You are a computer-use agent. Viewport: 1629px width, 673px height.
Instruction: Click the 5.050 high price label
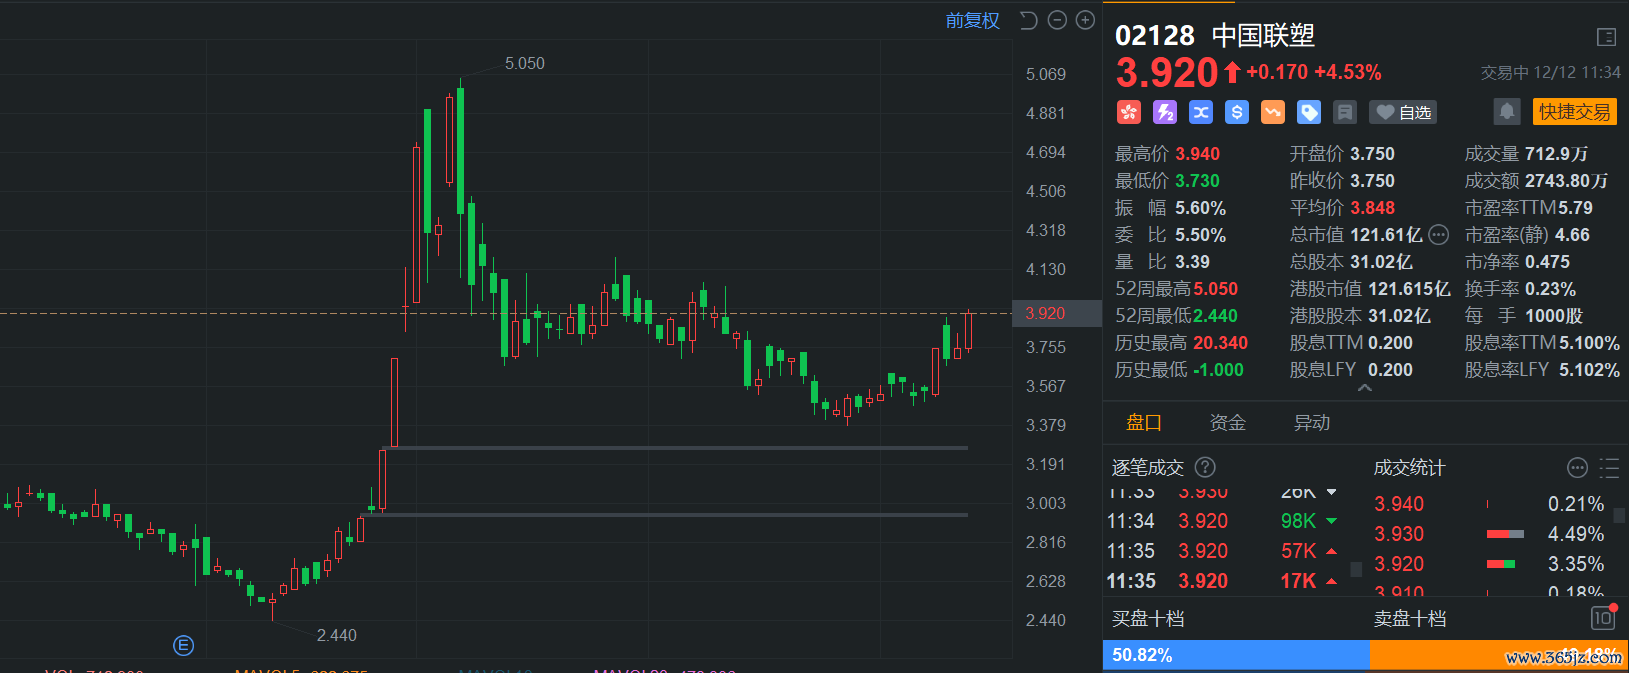click(525, 63)
